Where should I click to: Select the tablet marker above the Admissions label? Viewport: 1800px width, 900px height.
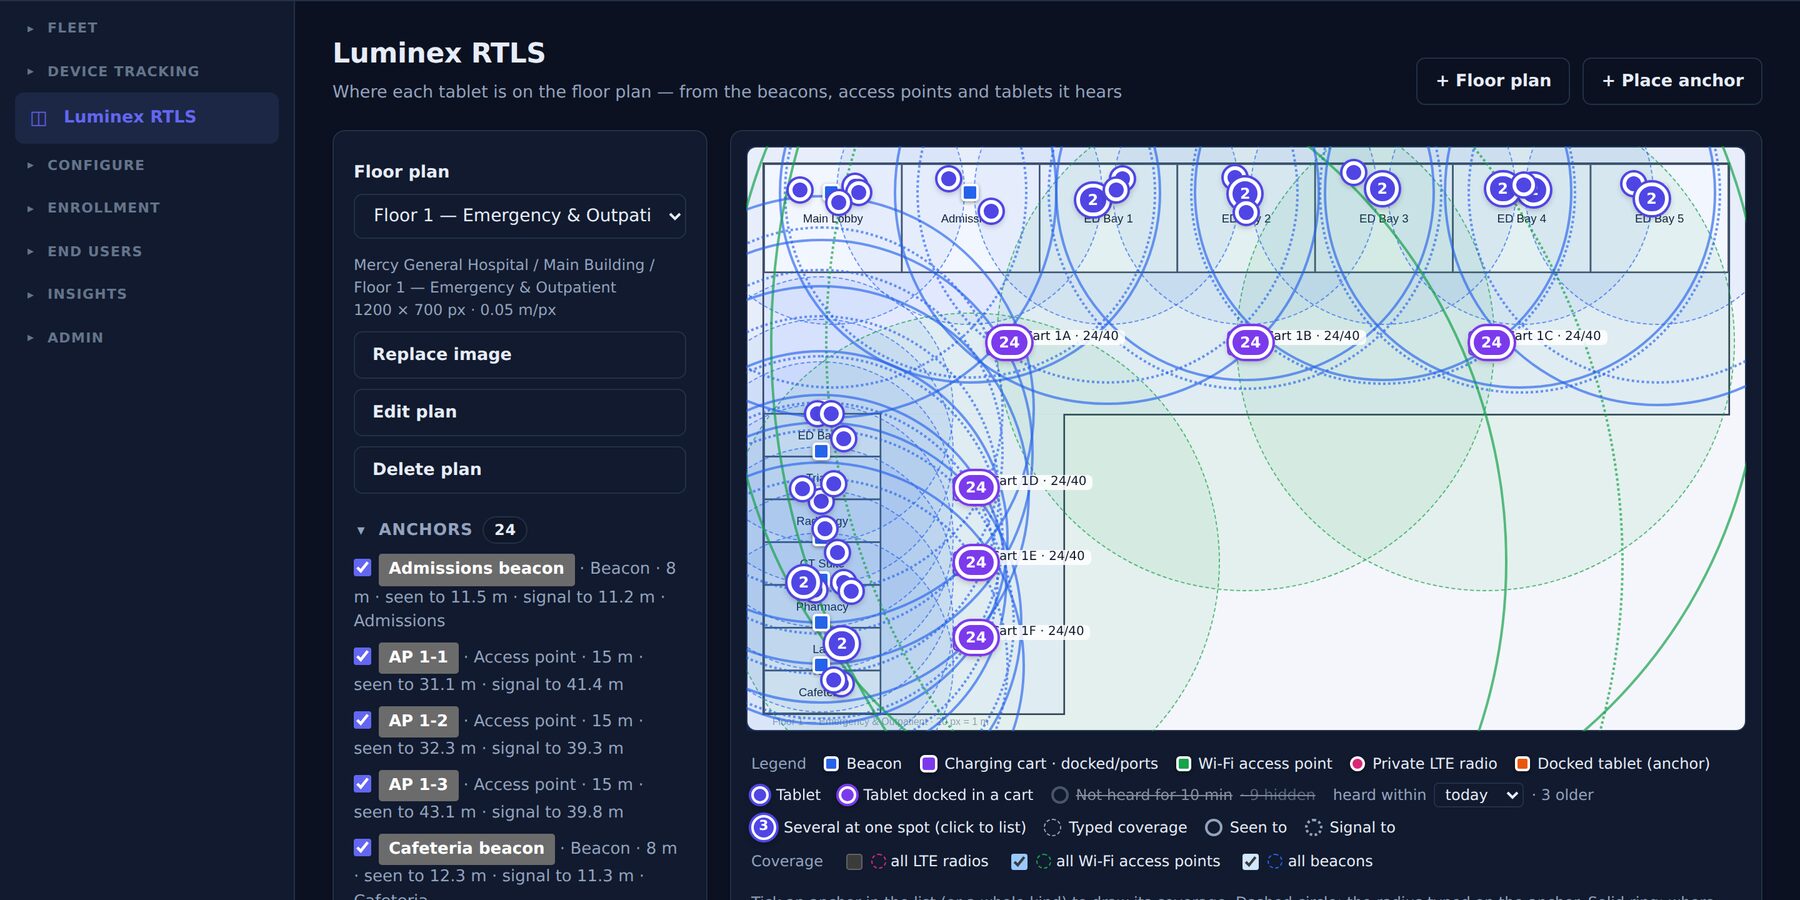948,179
